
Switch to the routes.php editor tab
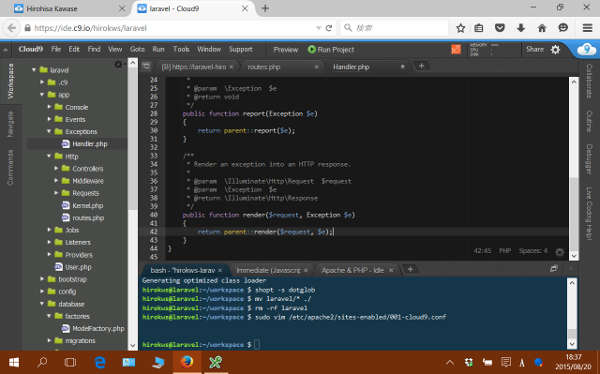264,67
